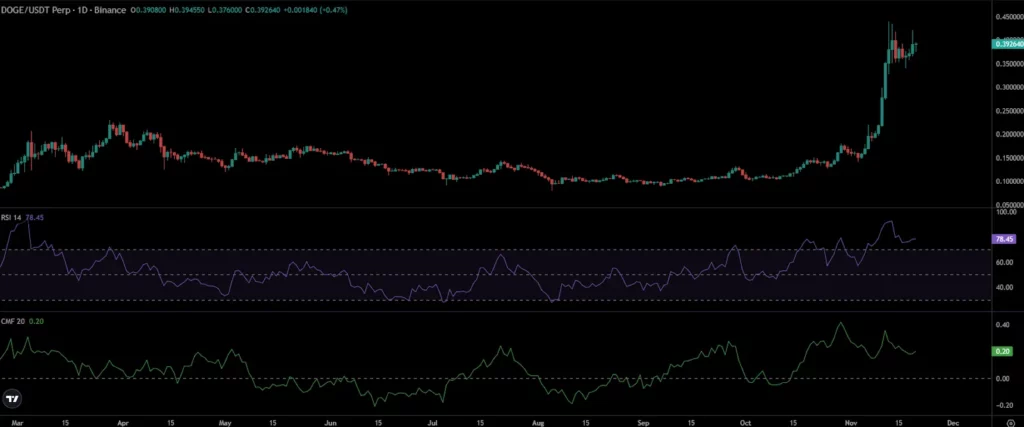Click the Jun label on time axis

330,422
